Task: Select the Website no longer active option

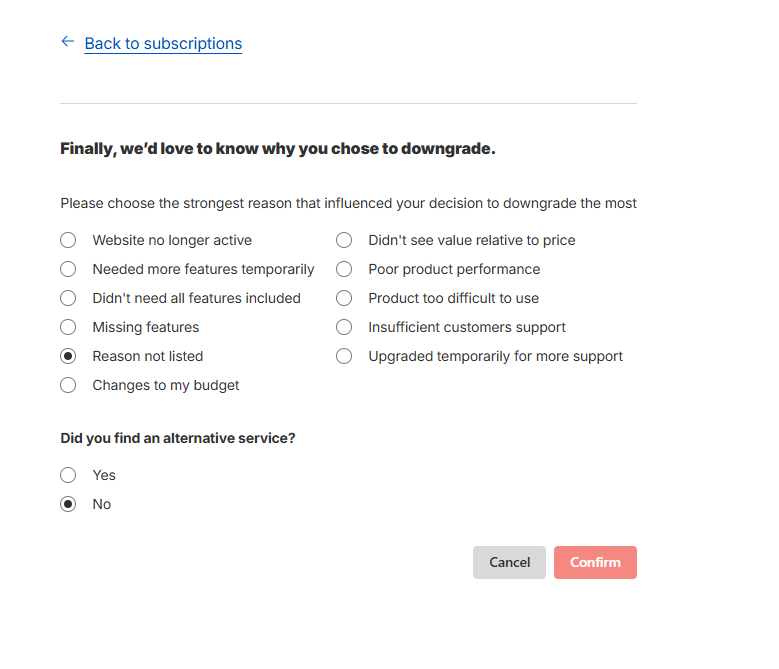Action: pyautogui.click(x=68, y=240)
